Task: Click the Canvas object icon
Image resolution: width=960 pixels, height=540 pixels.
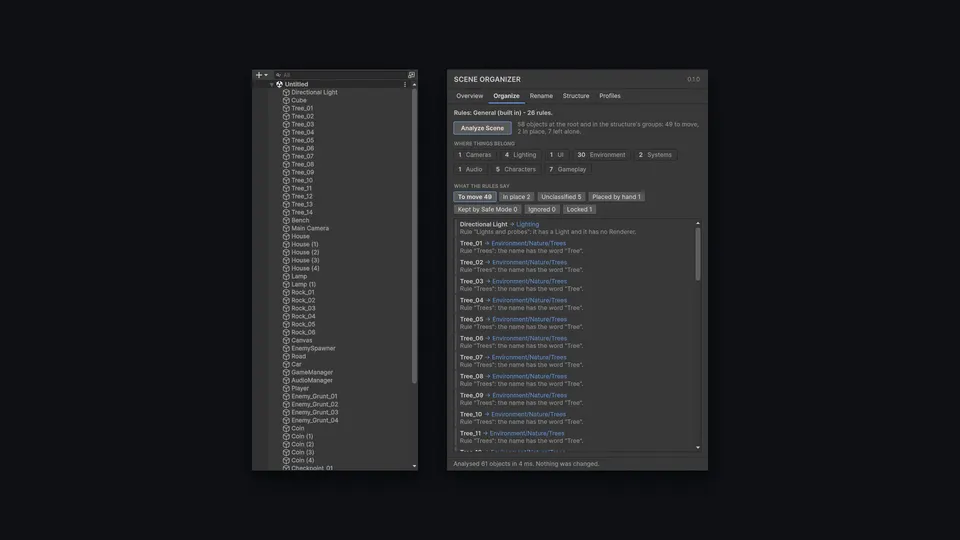Action: pyautogui.click(x=286, y=340)
